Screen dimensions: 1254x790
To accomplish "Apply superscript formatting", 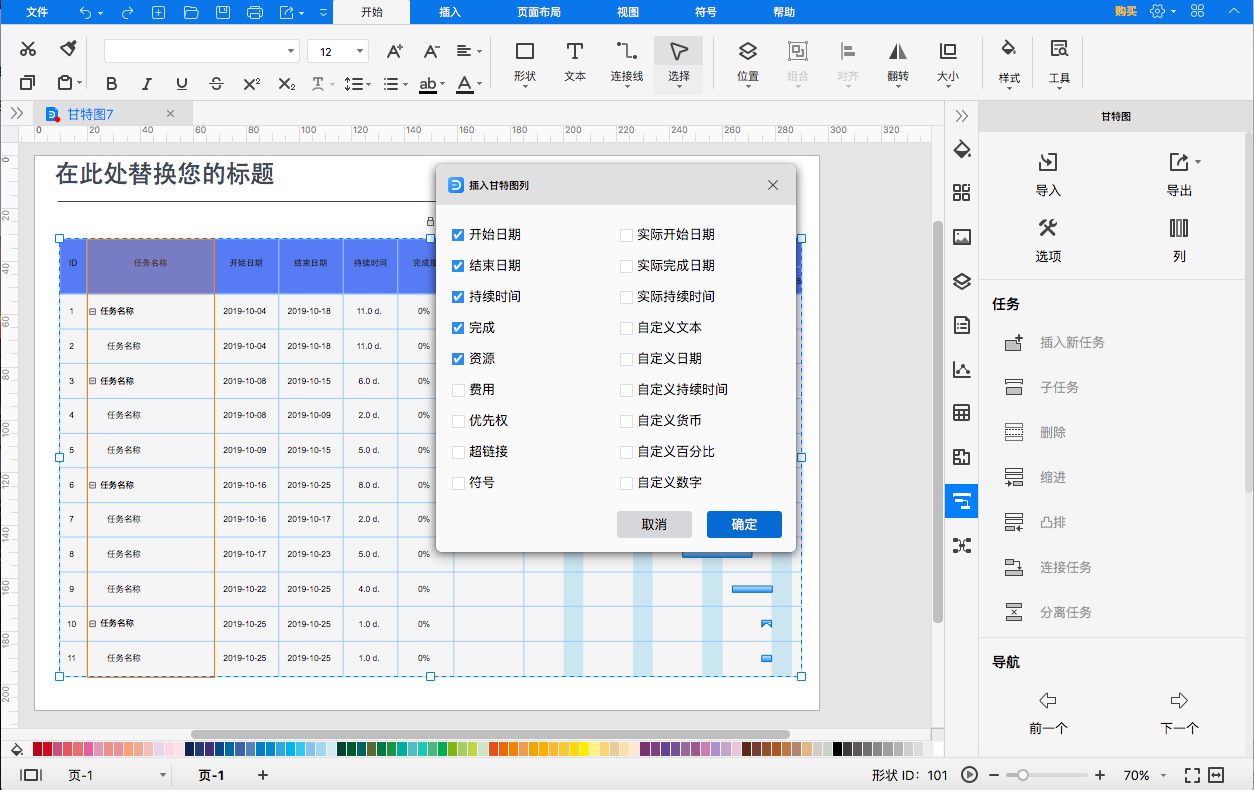I will 252,84.
